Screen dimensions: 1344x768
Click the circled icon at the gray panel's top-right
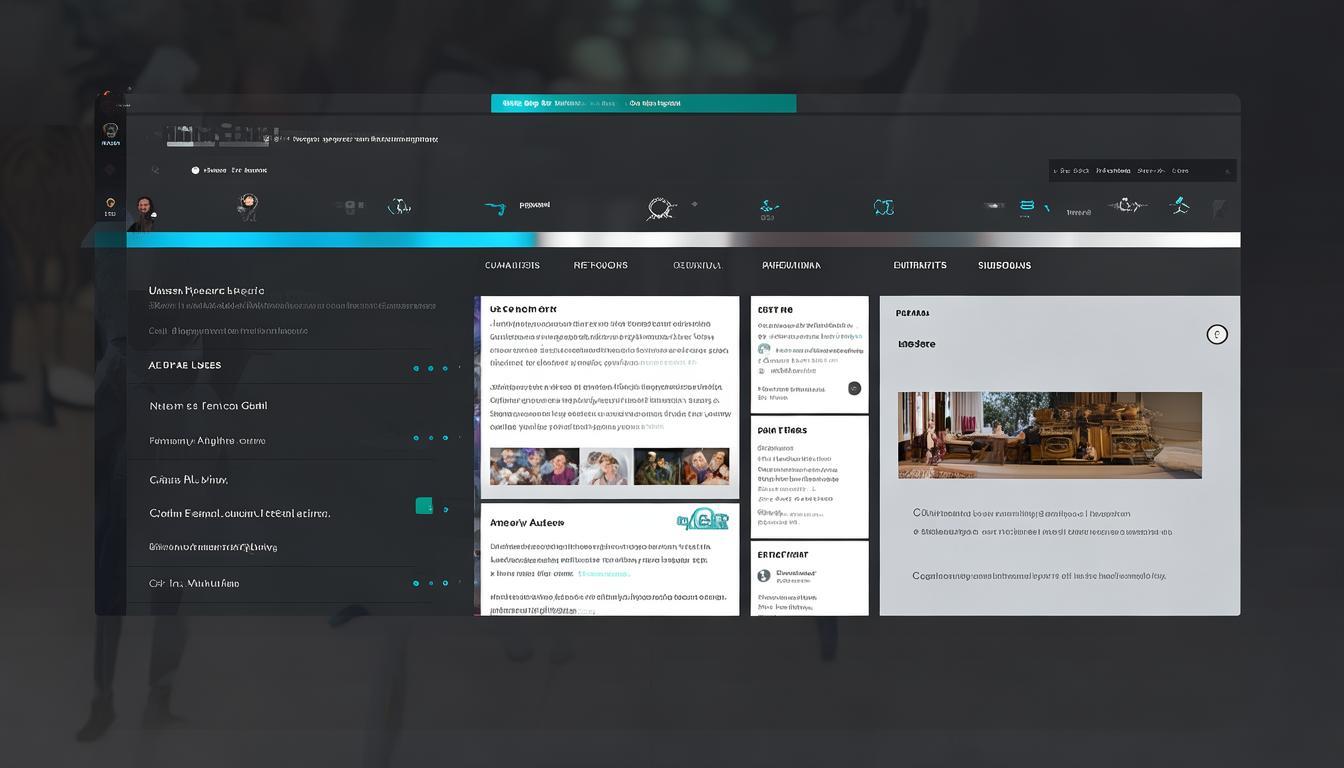coord(1217,335)
